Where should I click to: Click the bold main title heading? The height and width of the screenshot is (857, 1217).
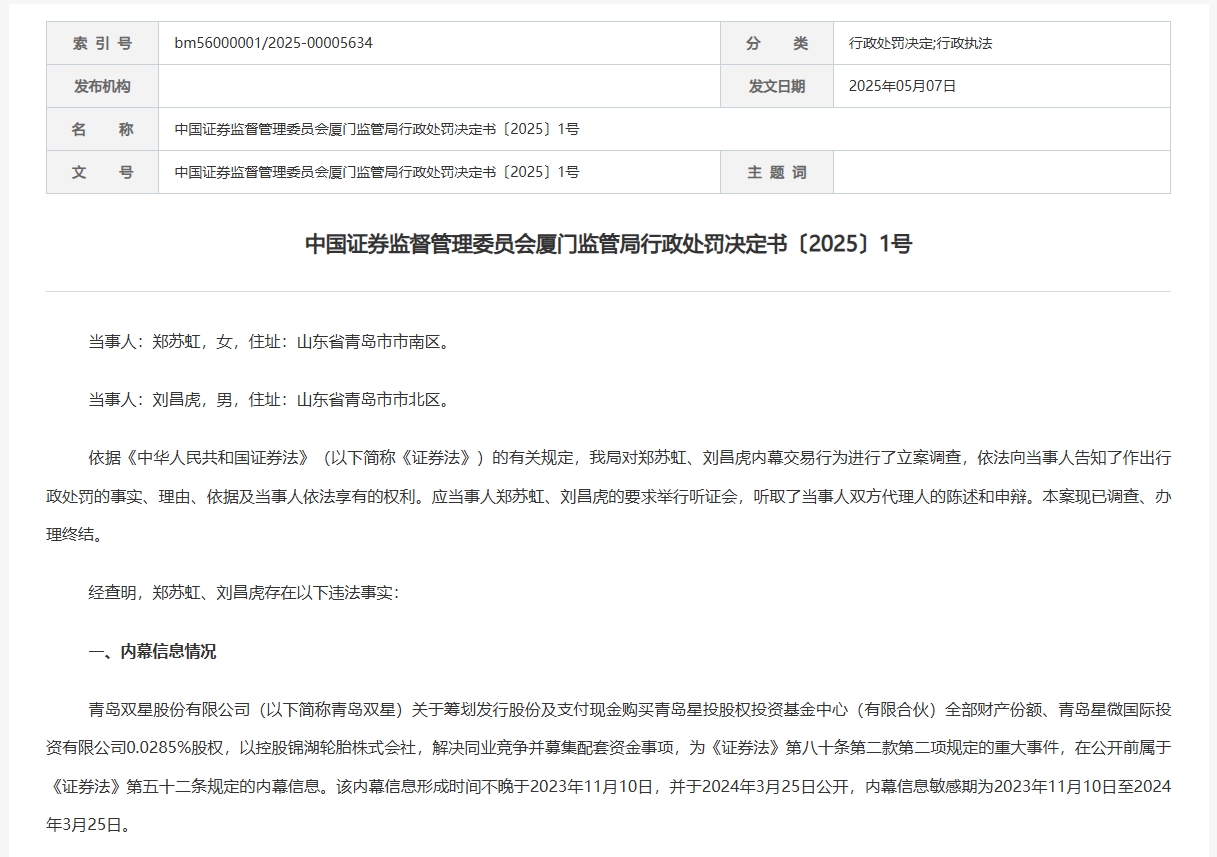pyautogui.click(x=608, y=244)
